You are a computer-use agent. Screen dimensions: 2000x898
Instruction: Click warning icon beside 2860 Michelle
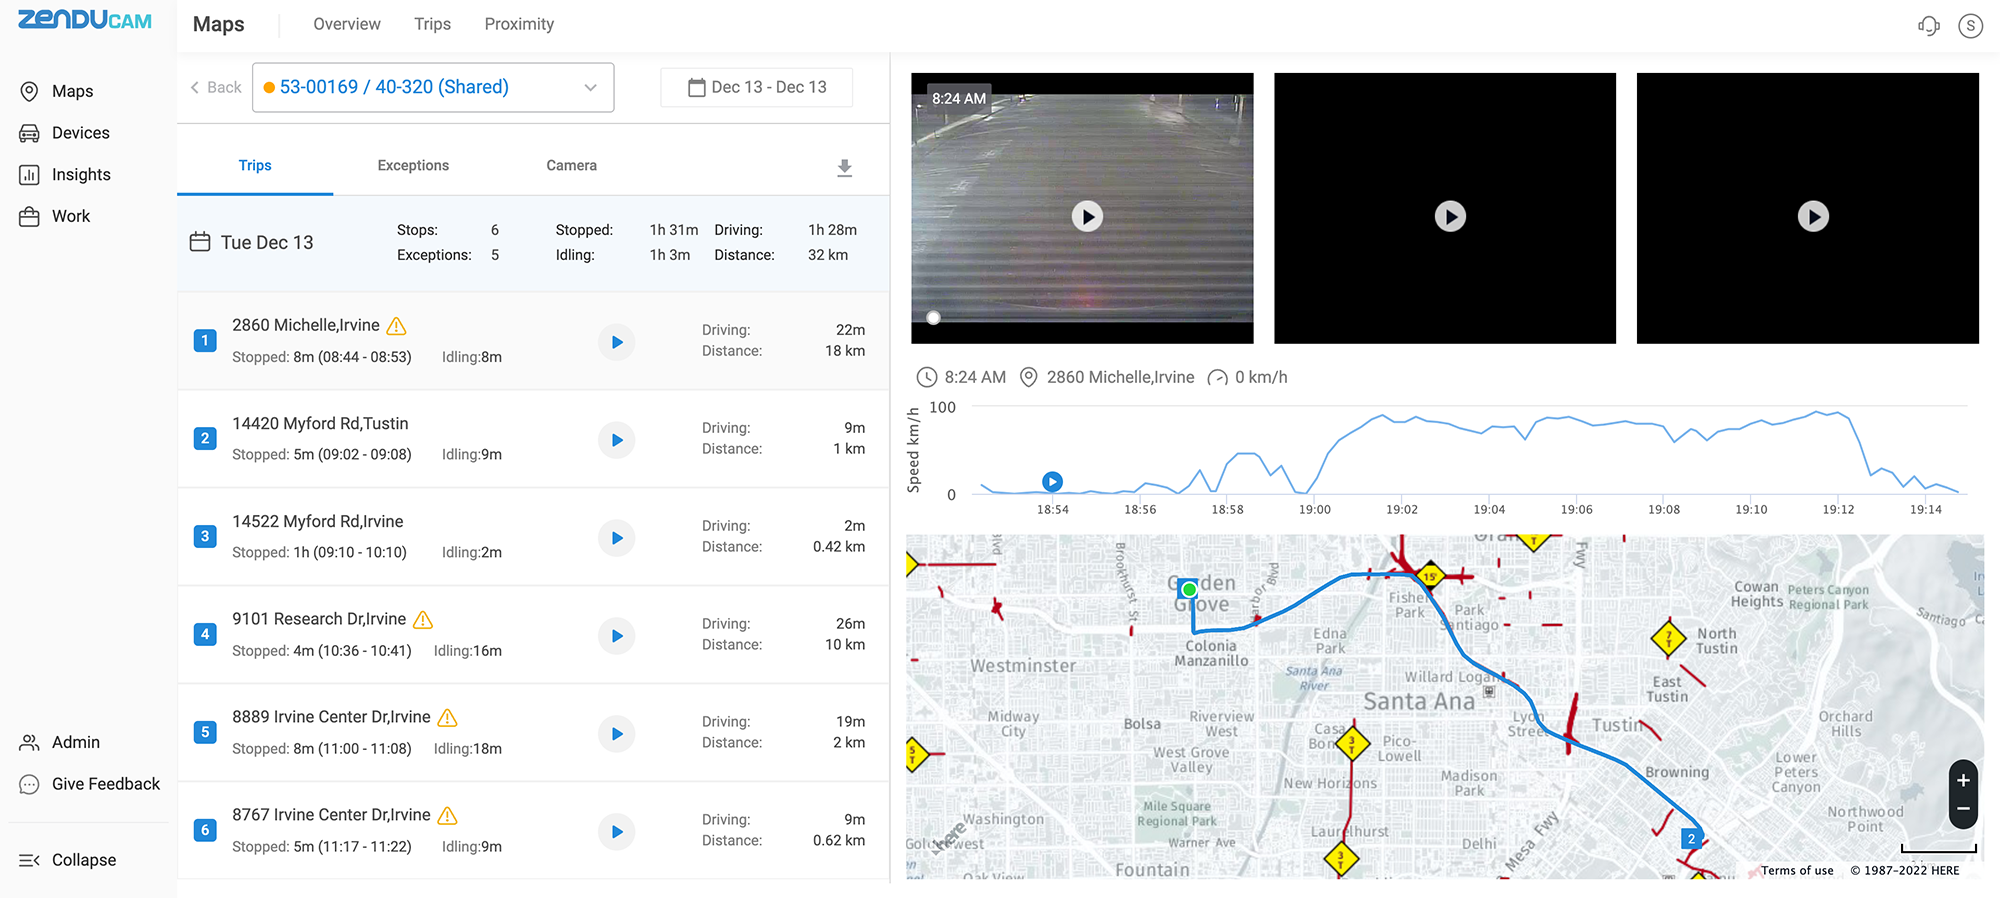[x=396, y=326]
